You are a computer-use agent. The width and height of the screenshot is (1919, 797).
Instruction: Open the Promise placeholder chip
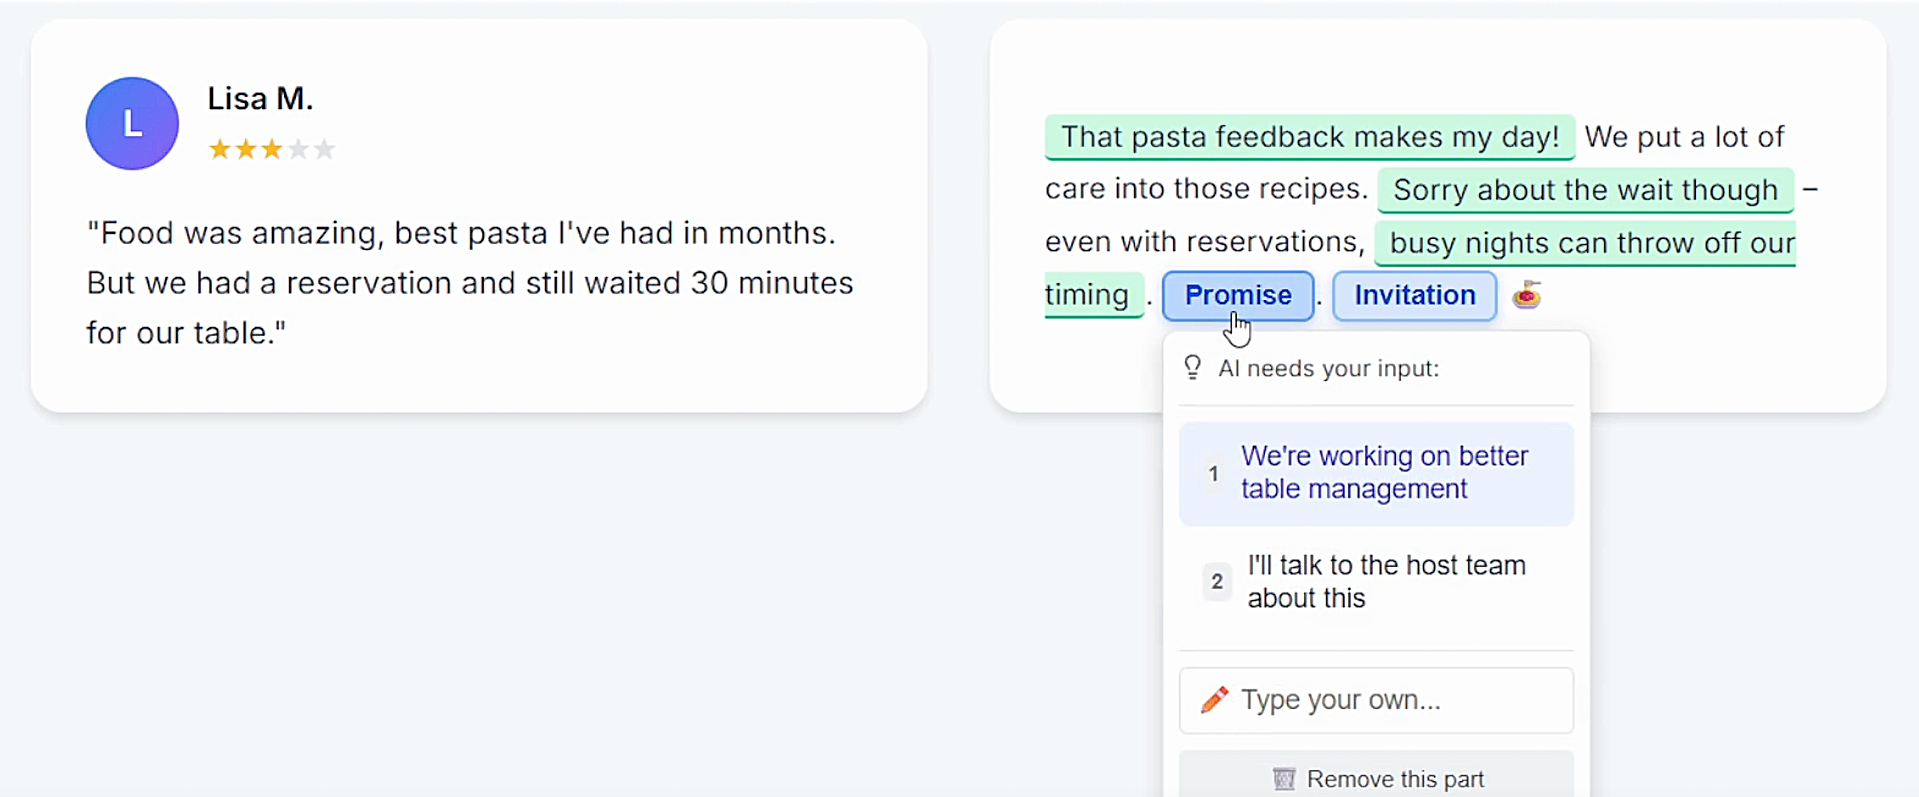tap(1237, 296)
